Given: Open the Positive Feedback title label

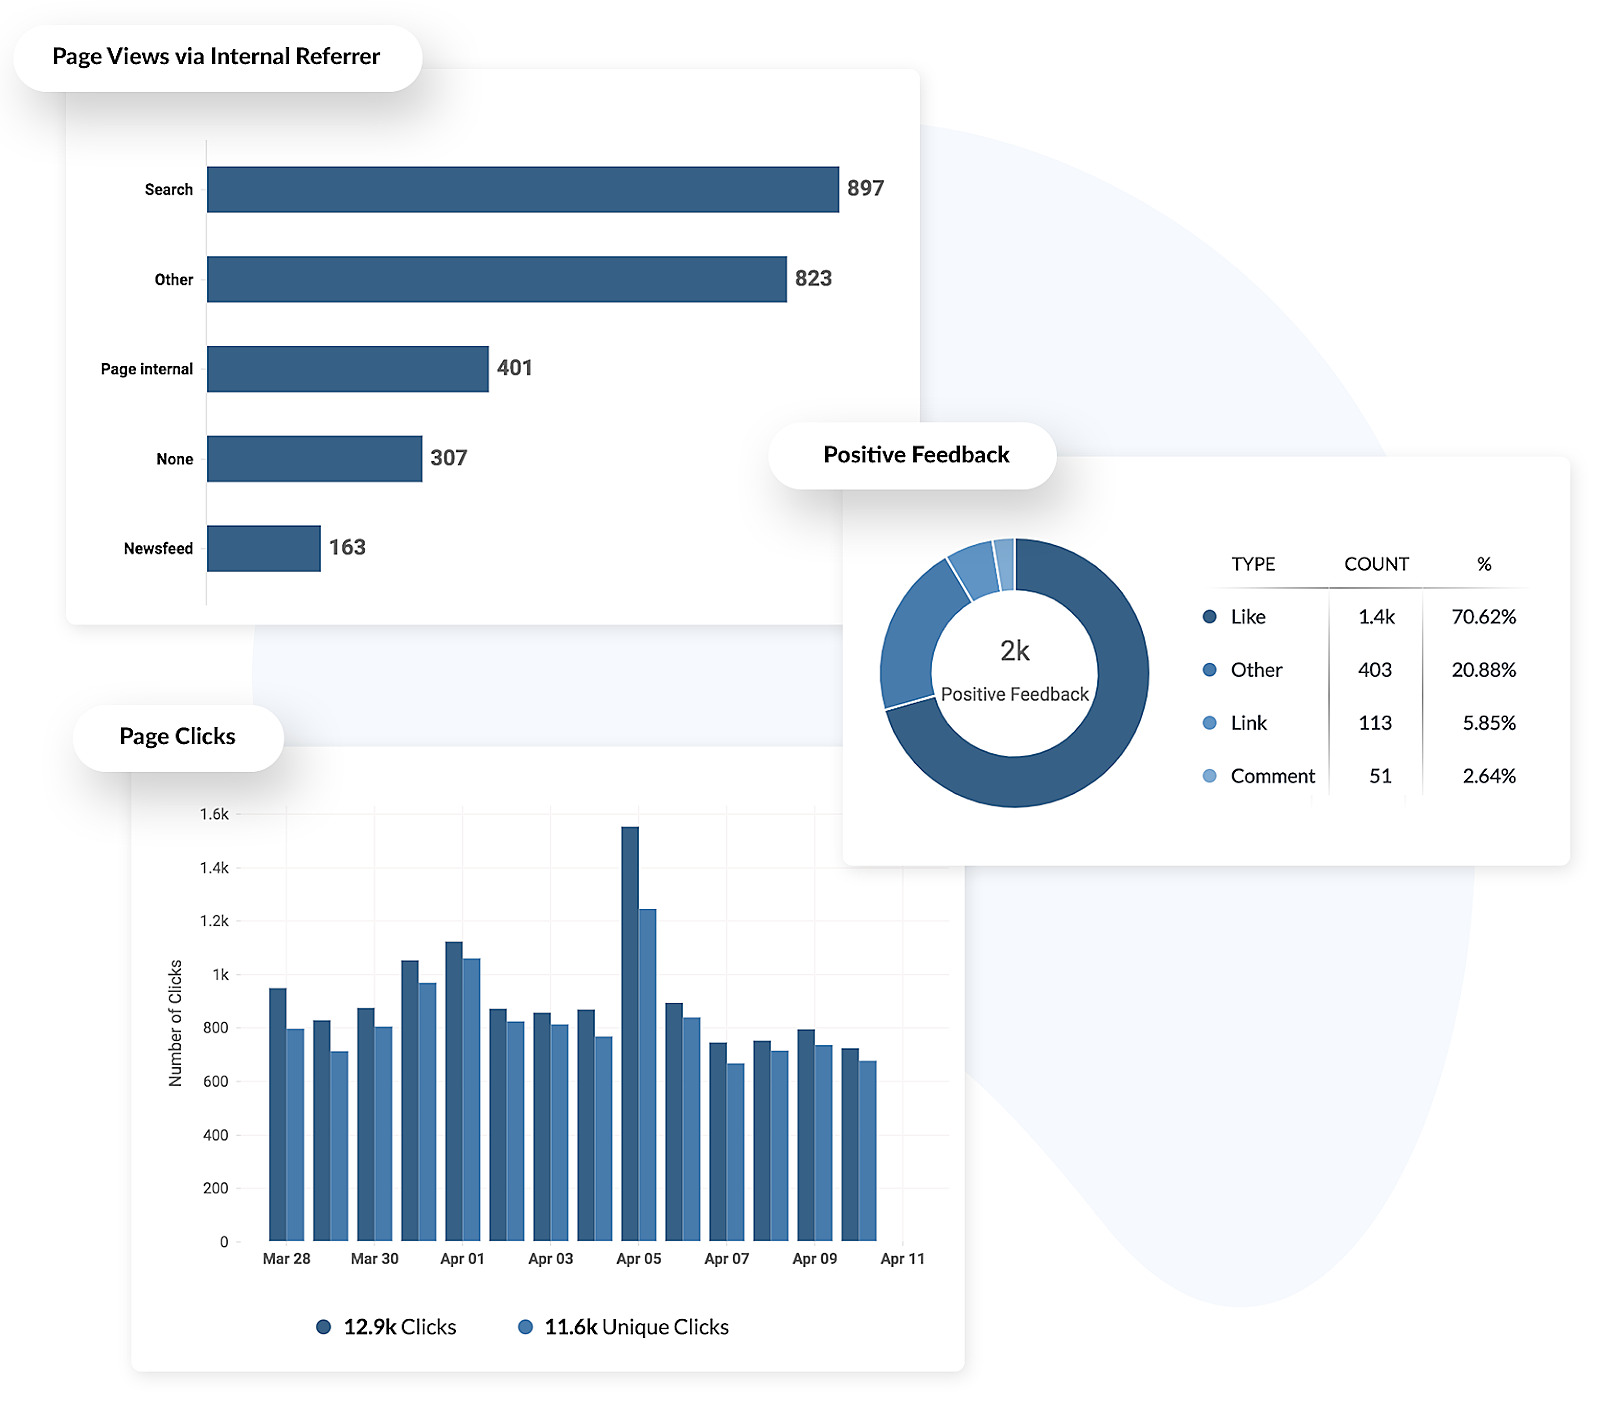Looking at the screenshot, I should (x=915, y=455).
